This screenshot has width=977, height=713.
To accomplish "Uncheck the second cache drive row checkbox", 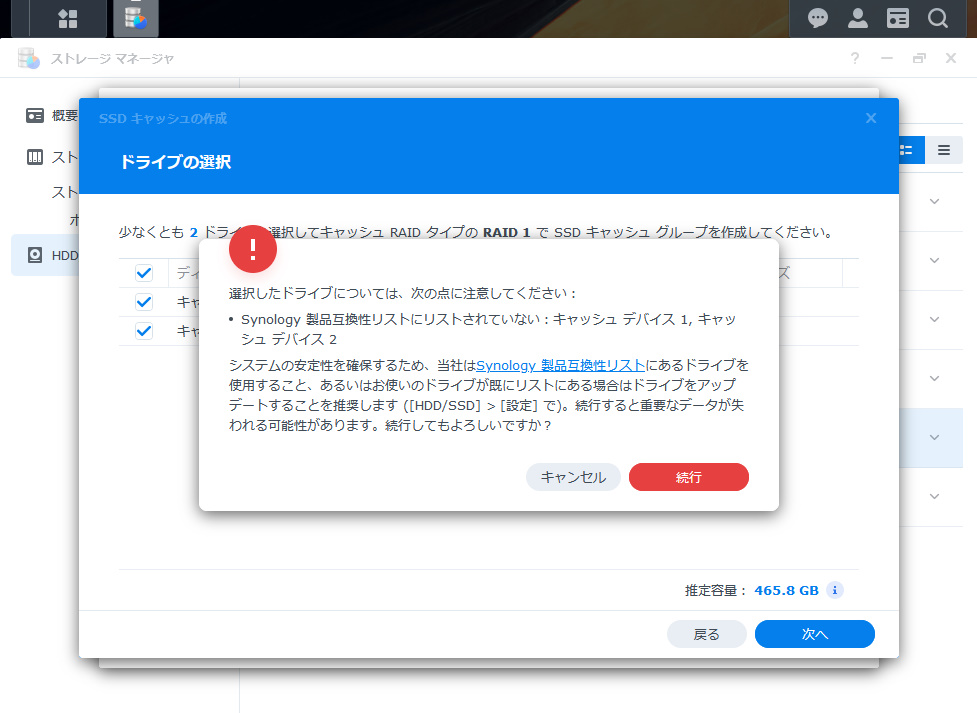I will (x=144, y=331).
